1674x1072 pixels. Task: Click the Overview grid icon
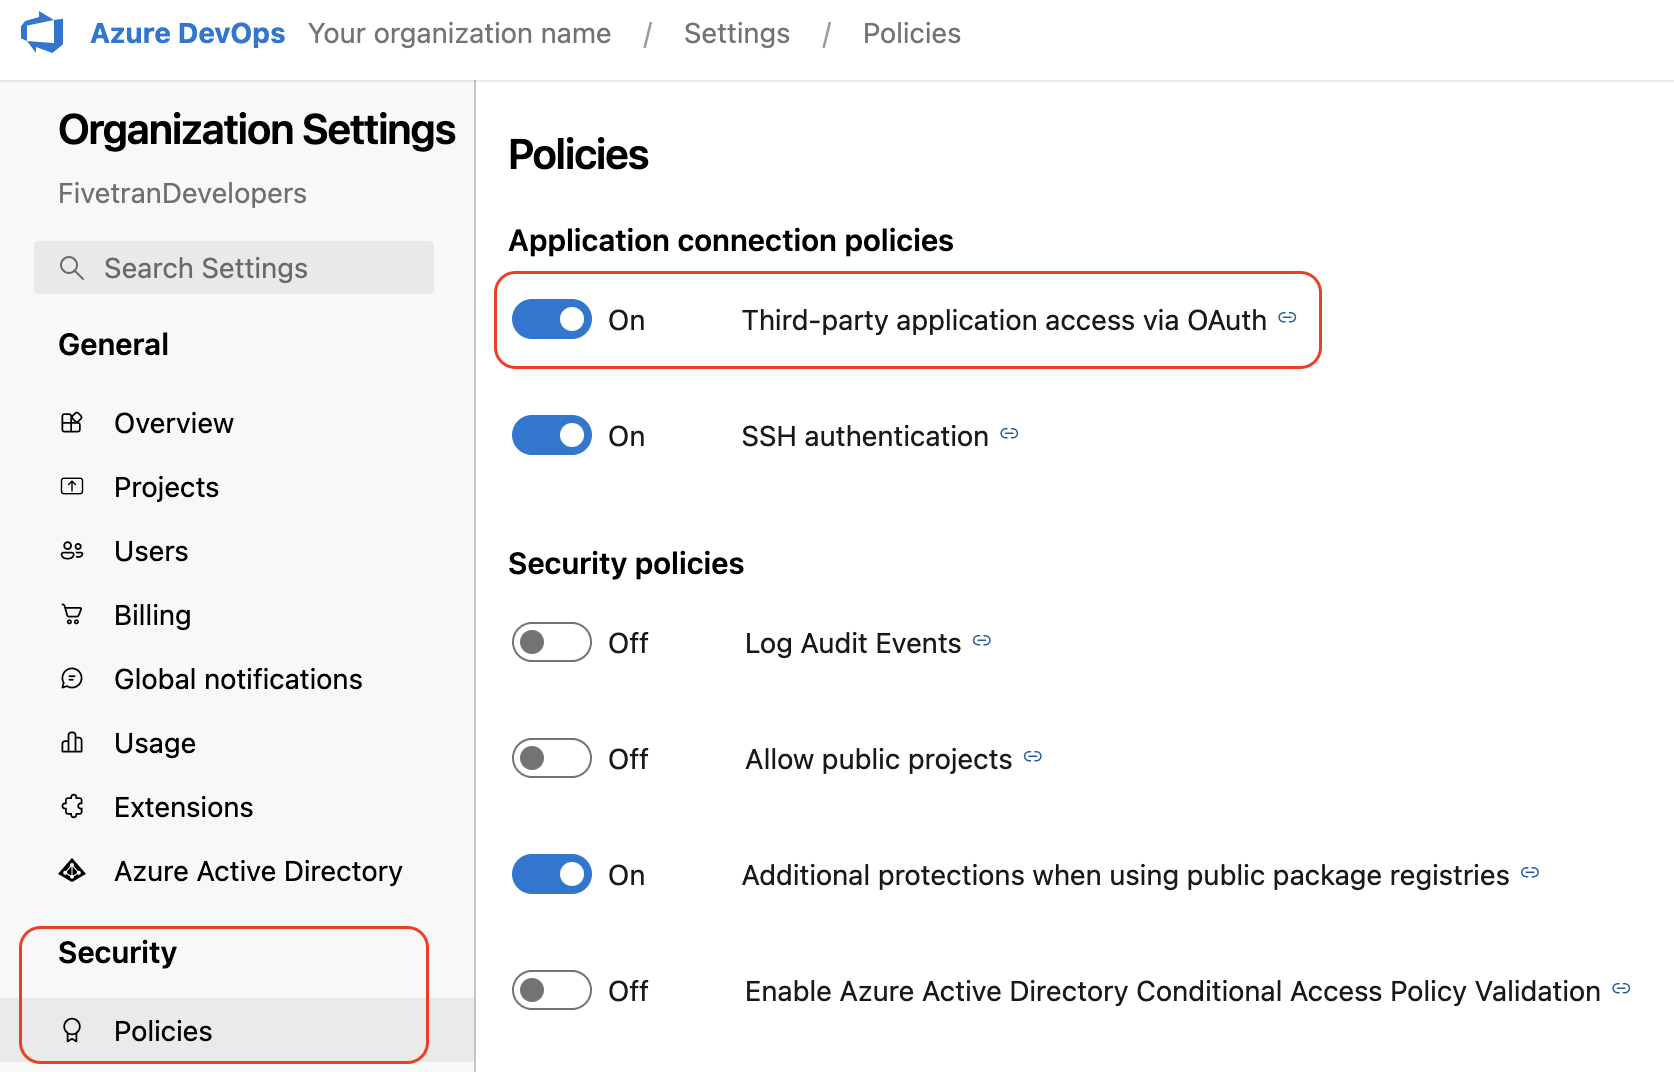coord(72,423)
